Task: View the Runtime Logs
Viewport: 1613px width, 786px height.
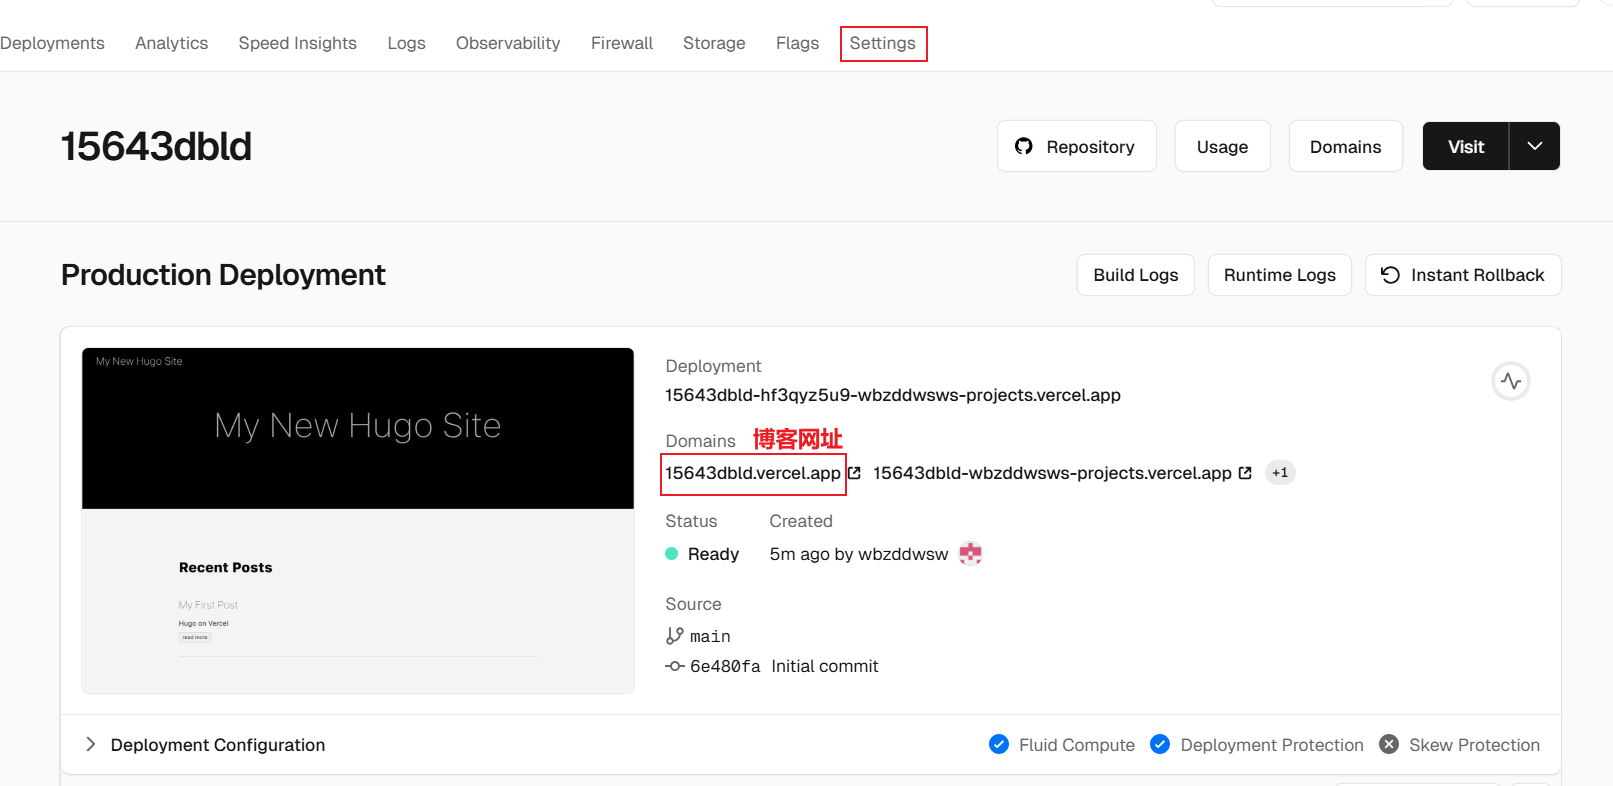Action: point(1280,275)
